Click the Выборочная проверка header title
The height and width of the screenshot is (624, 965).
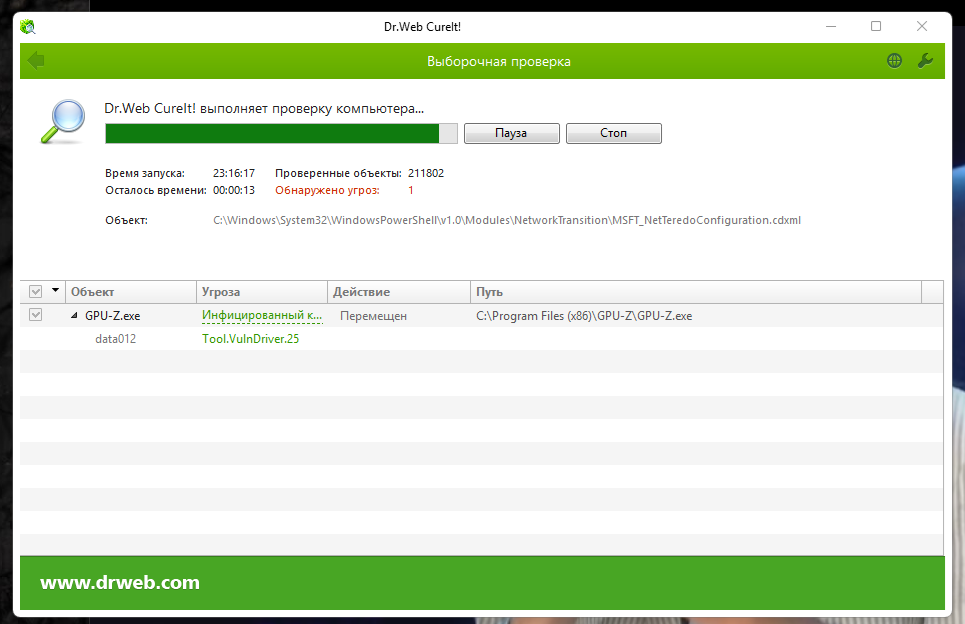[499, 62]
